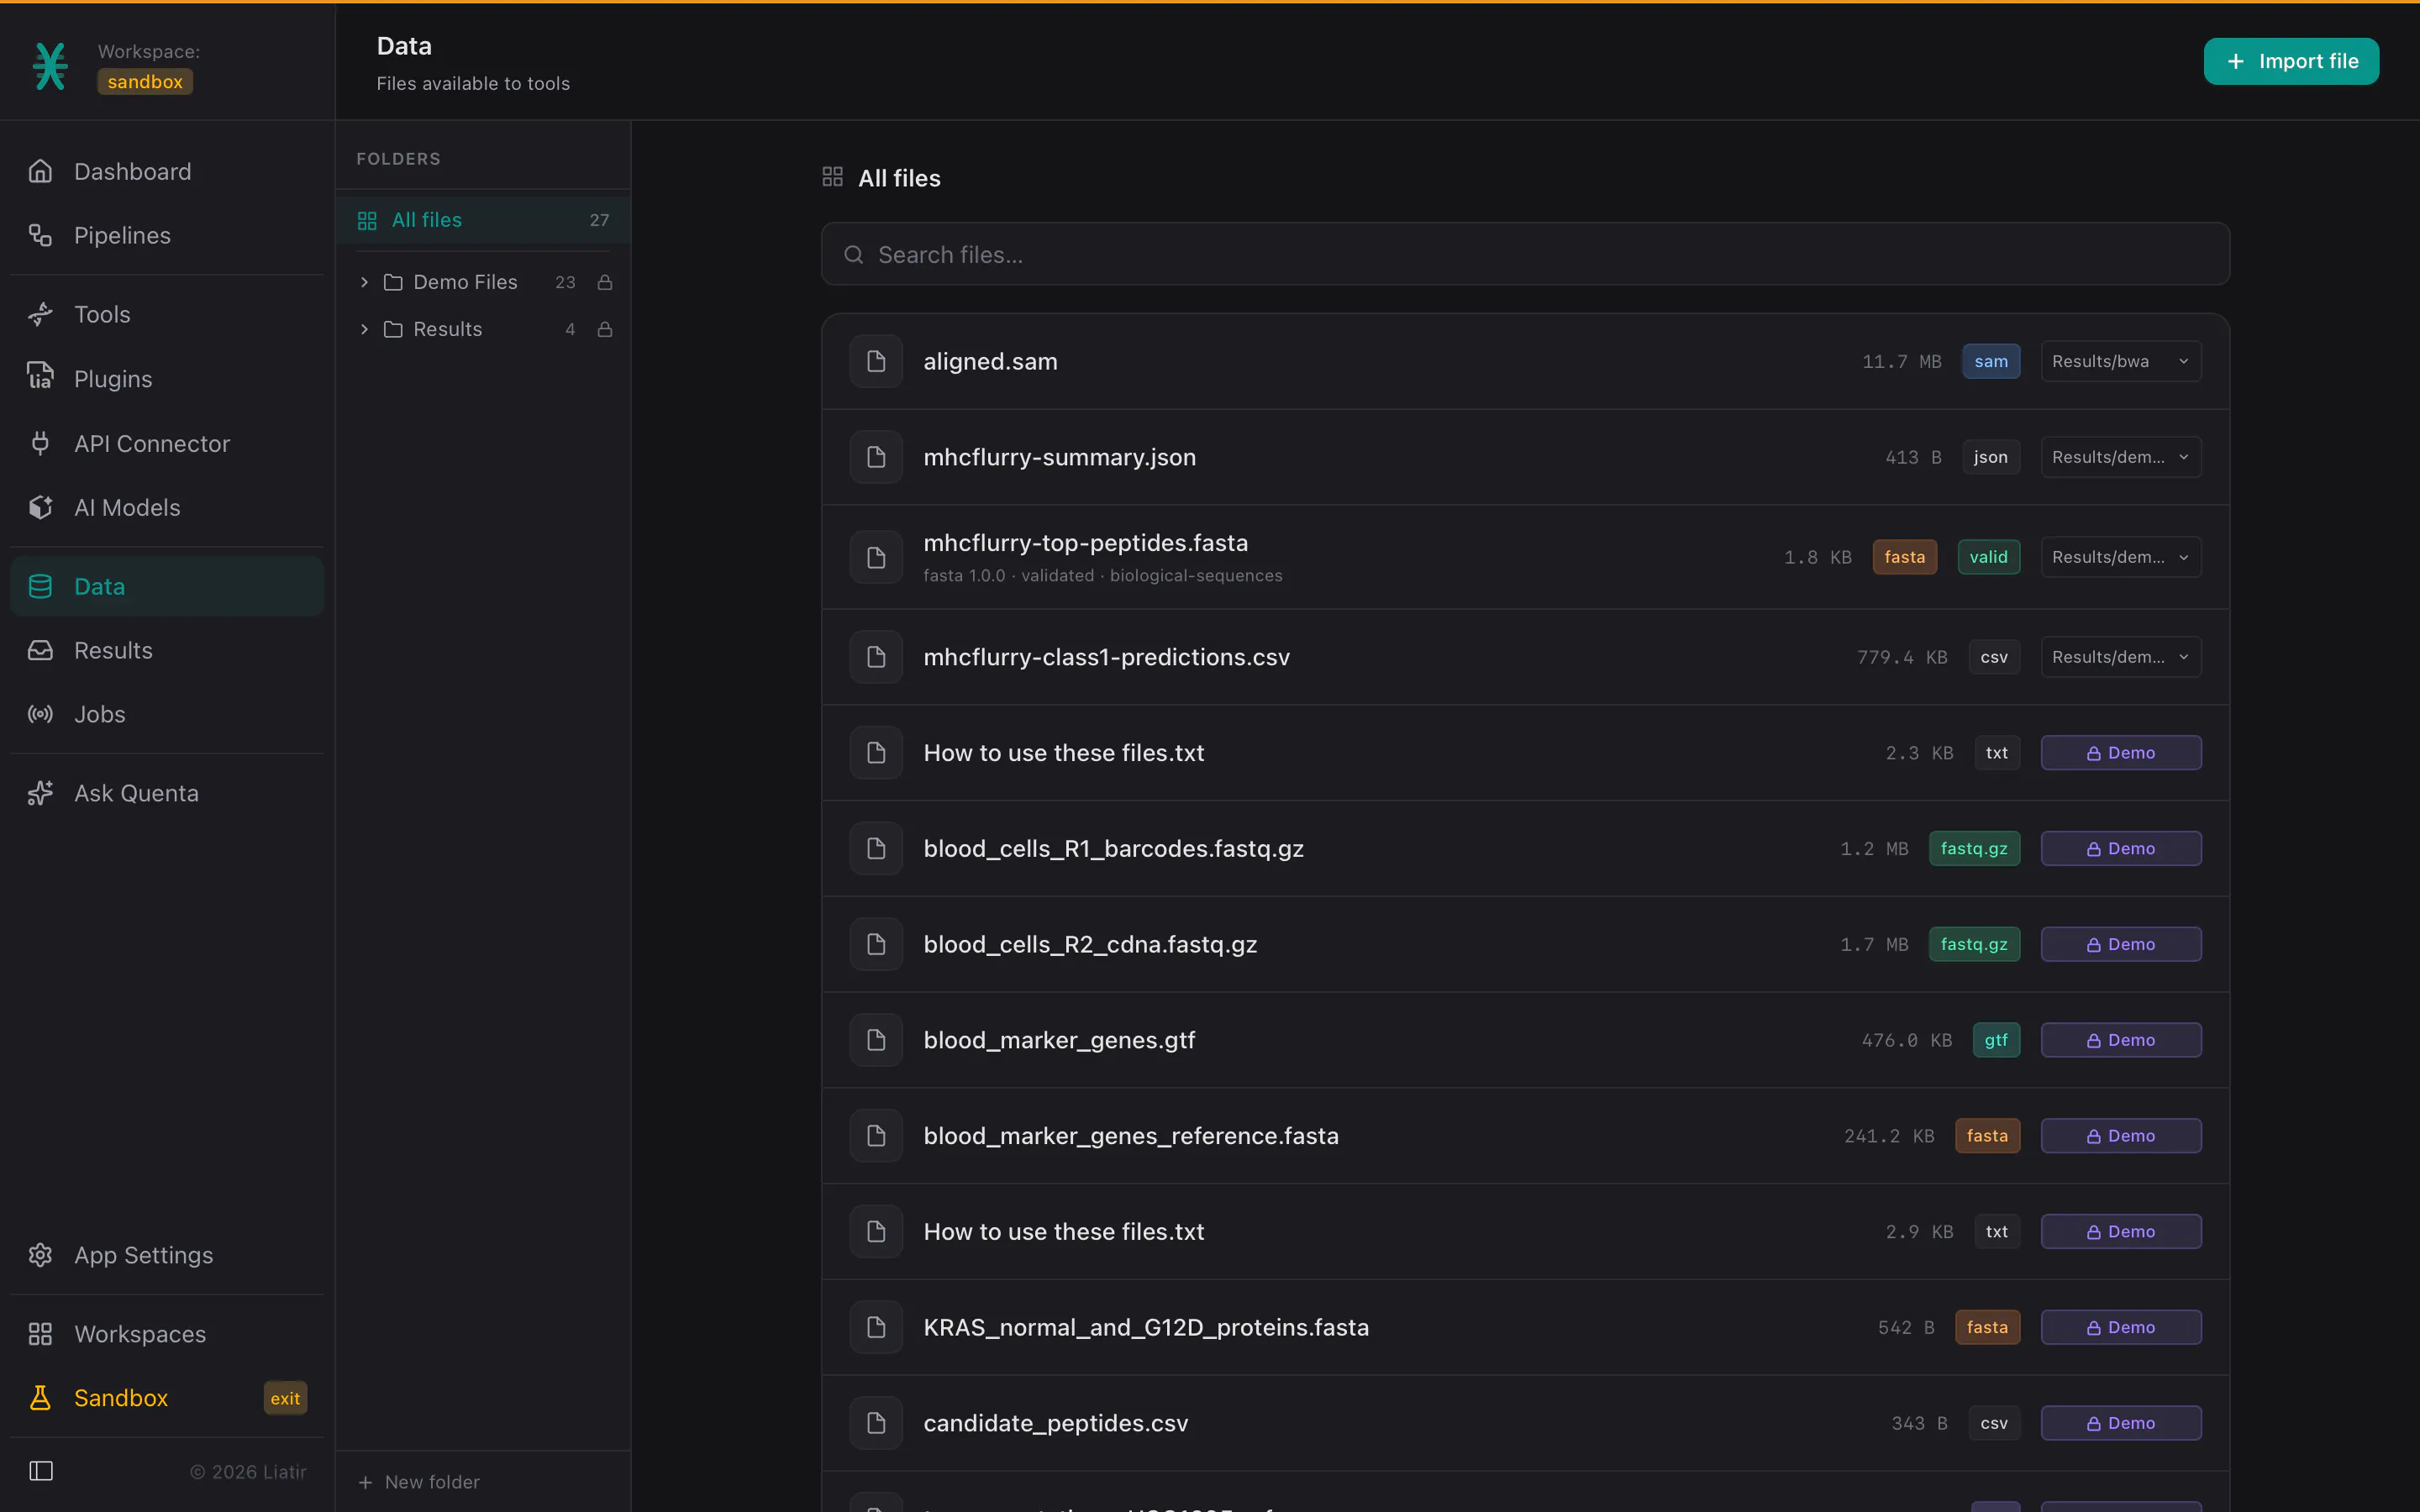Expand the Results folder chevron
Image resolution: width=2420 pixels, height=1512 pixels.
(364, 329)
